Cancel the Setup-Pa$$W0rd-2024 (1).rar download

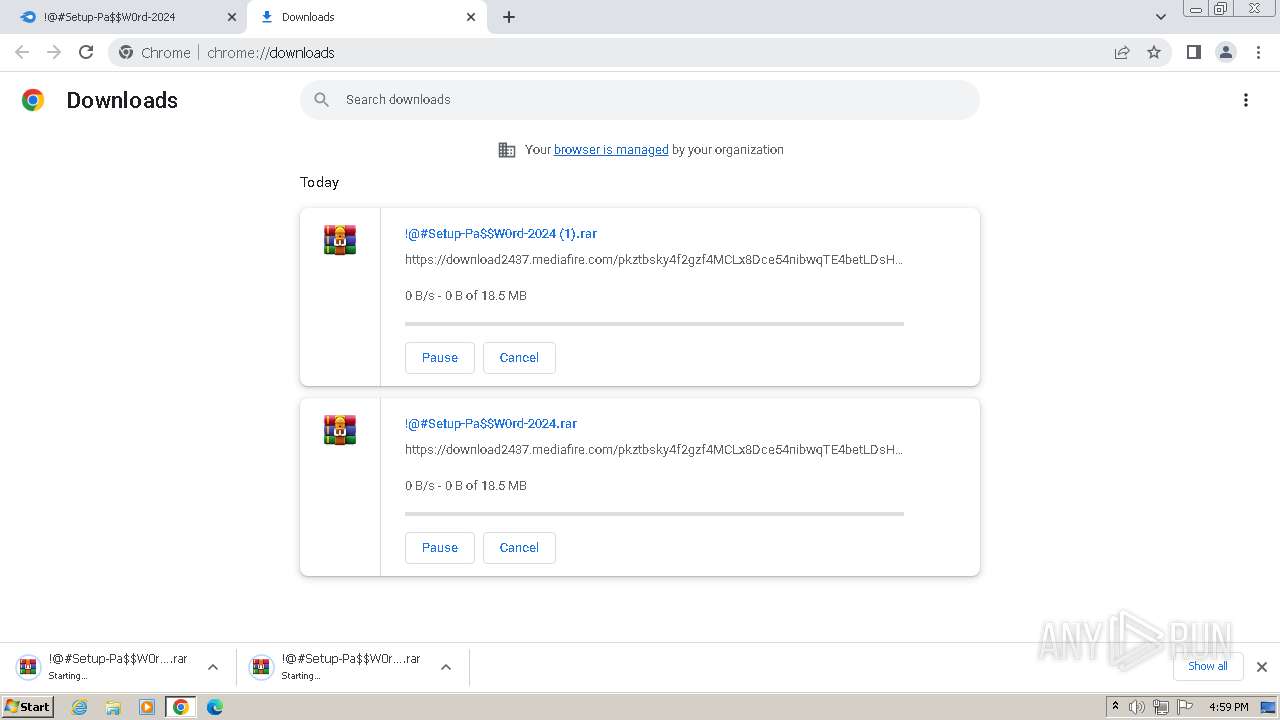519,358
